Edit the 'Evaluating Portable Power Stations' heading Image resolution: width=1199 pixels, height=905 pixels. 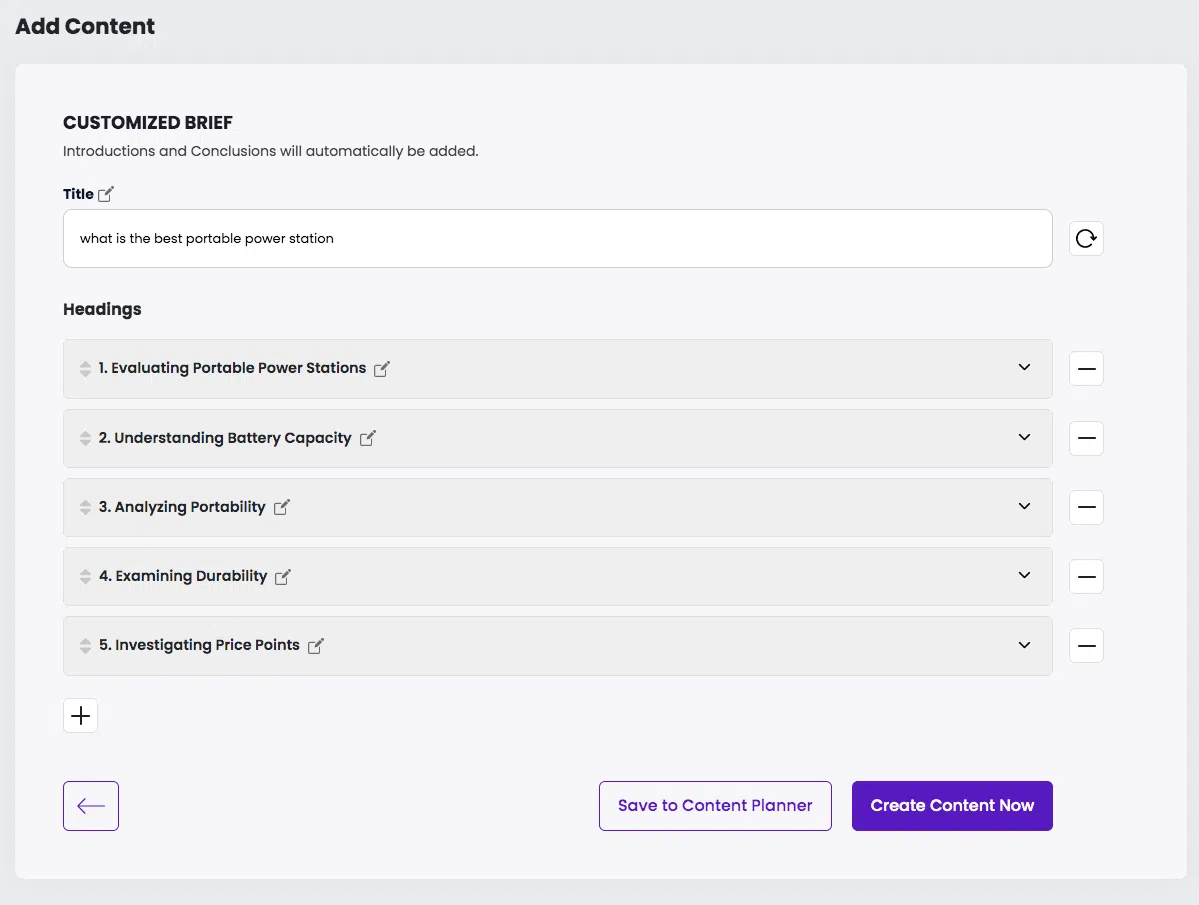coord(382,369)
